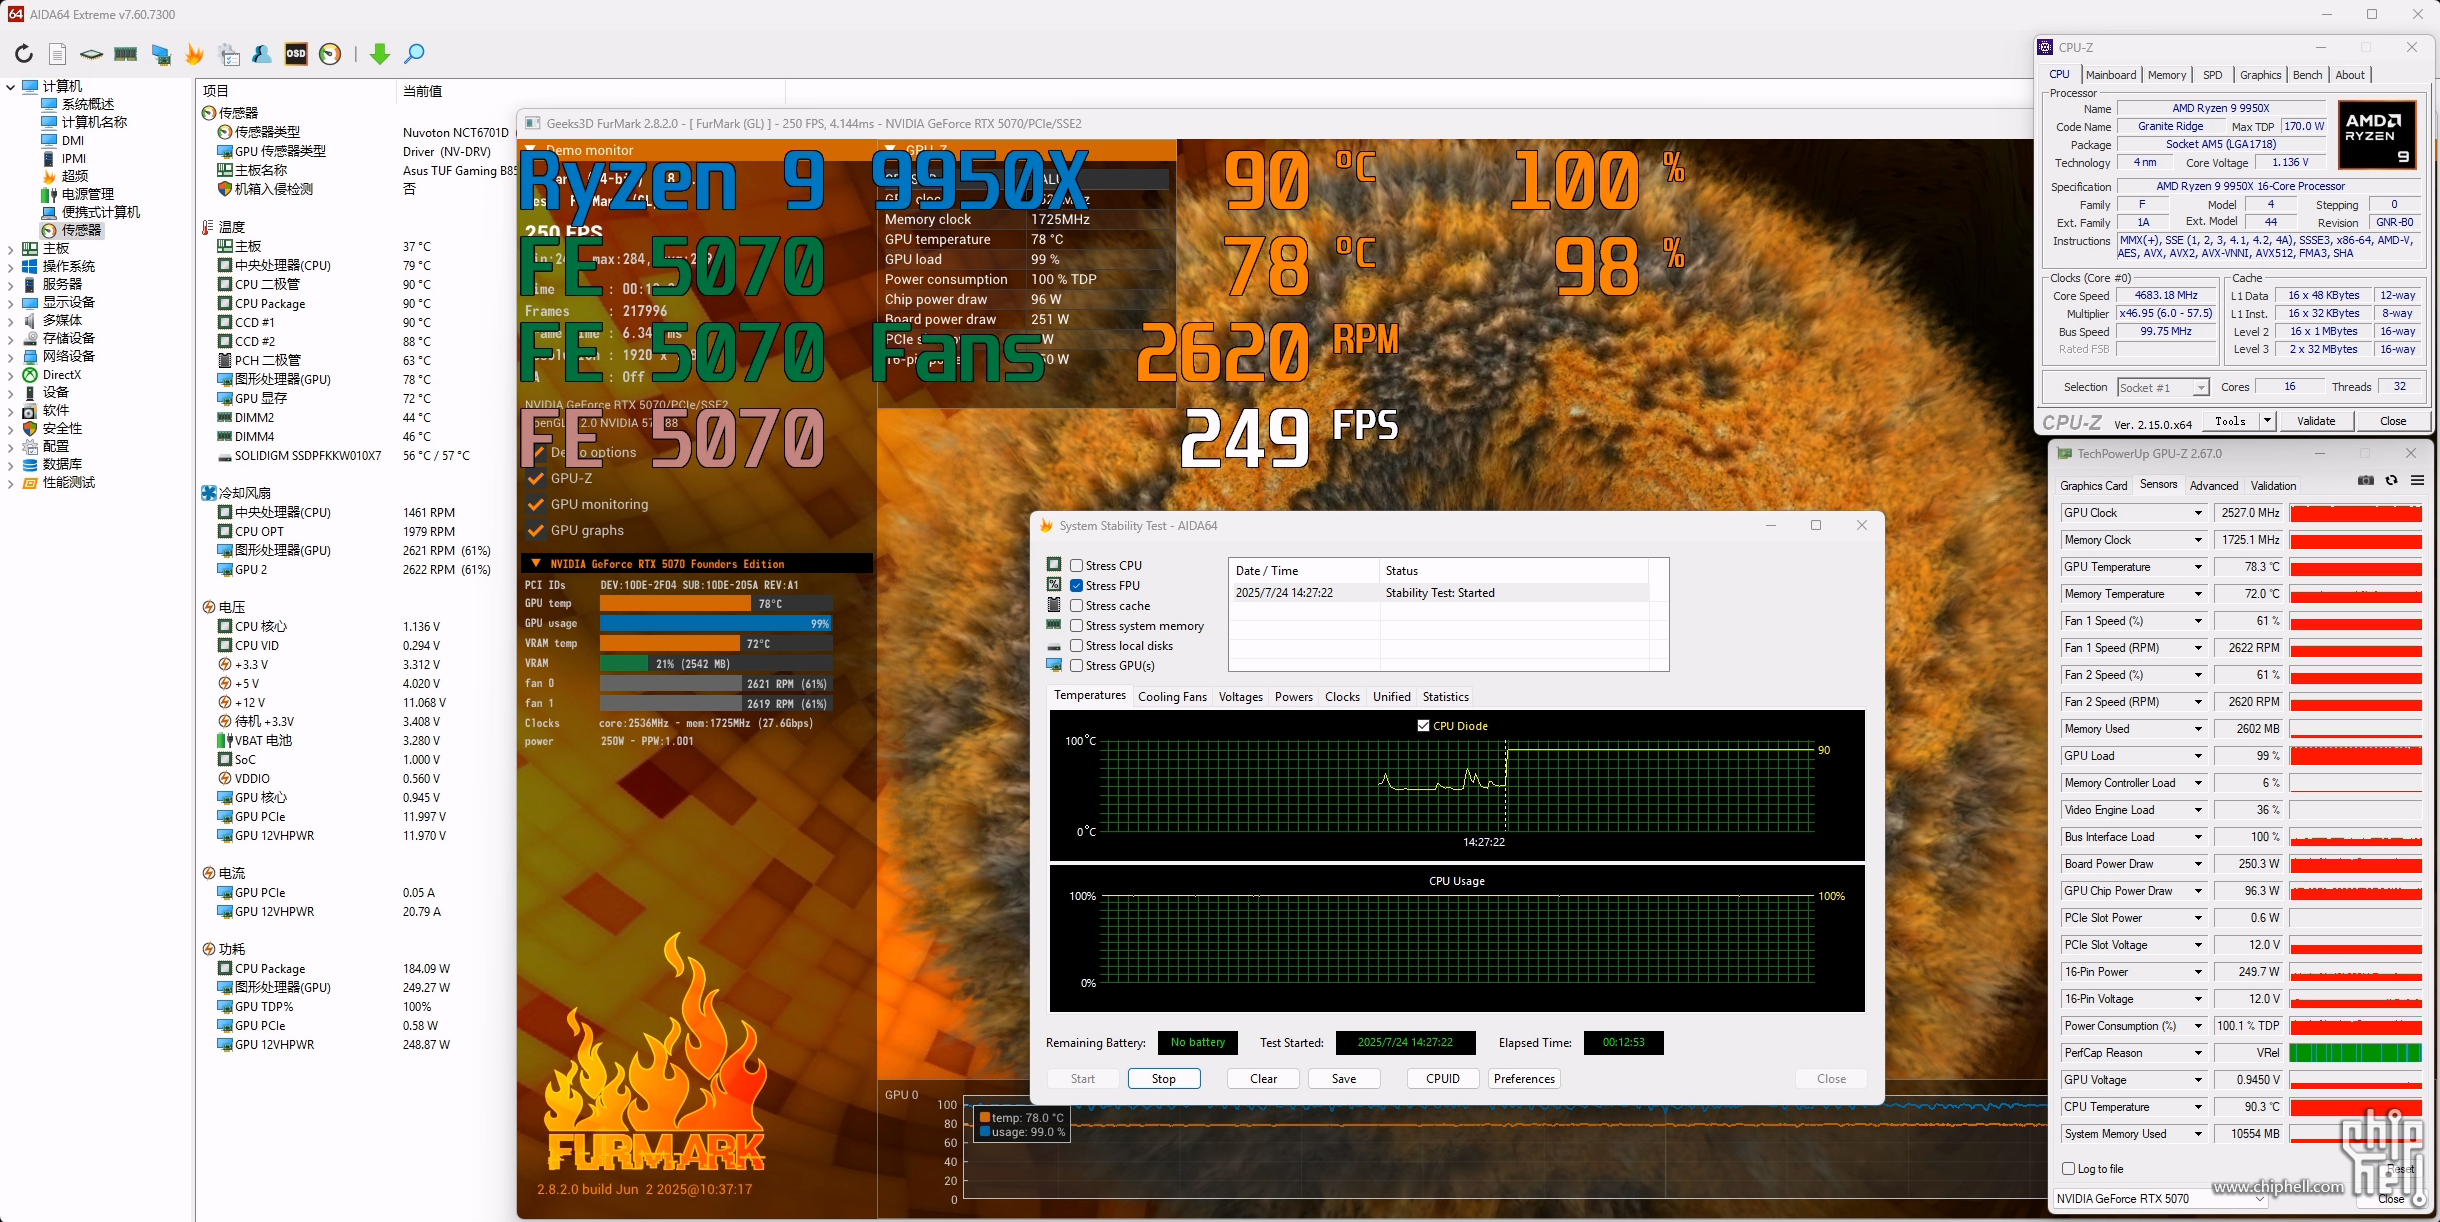Open the flame stability test toolbar icon
This screenshot has width=2440, height=1222.
pyautogui.click(x=195, y=54)
